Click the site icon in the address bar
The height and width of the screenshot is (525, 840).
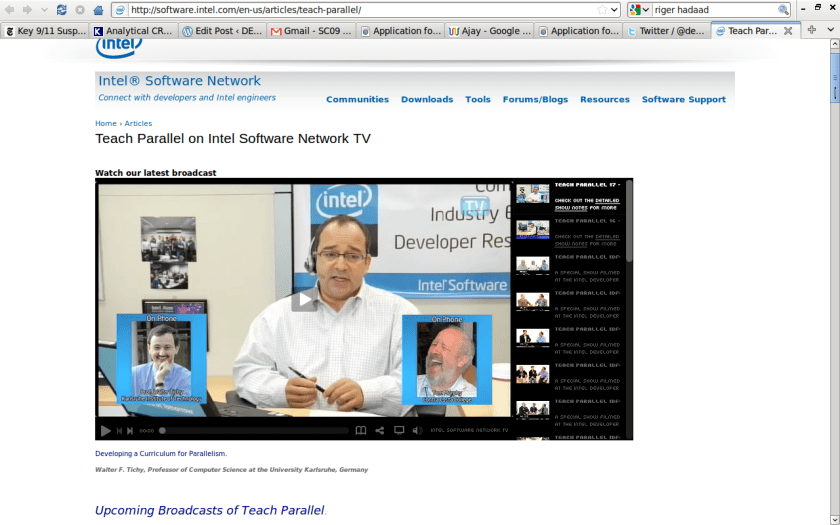coord(121,10)
